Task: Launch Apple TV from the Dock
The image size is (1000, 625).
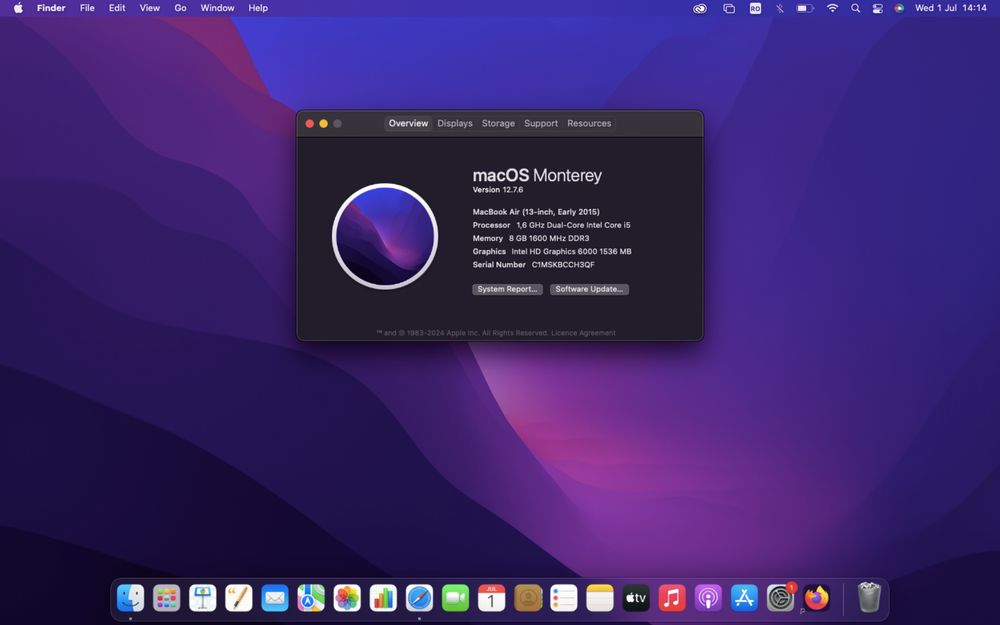Action: (x=636, y=598)
